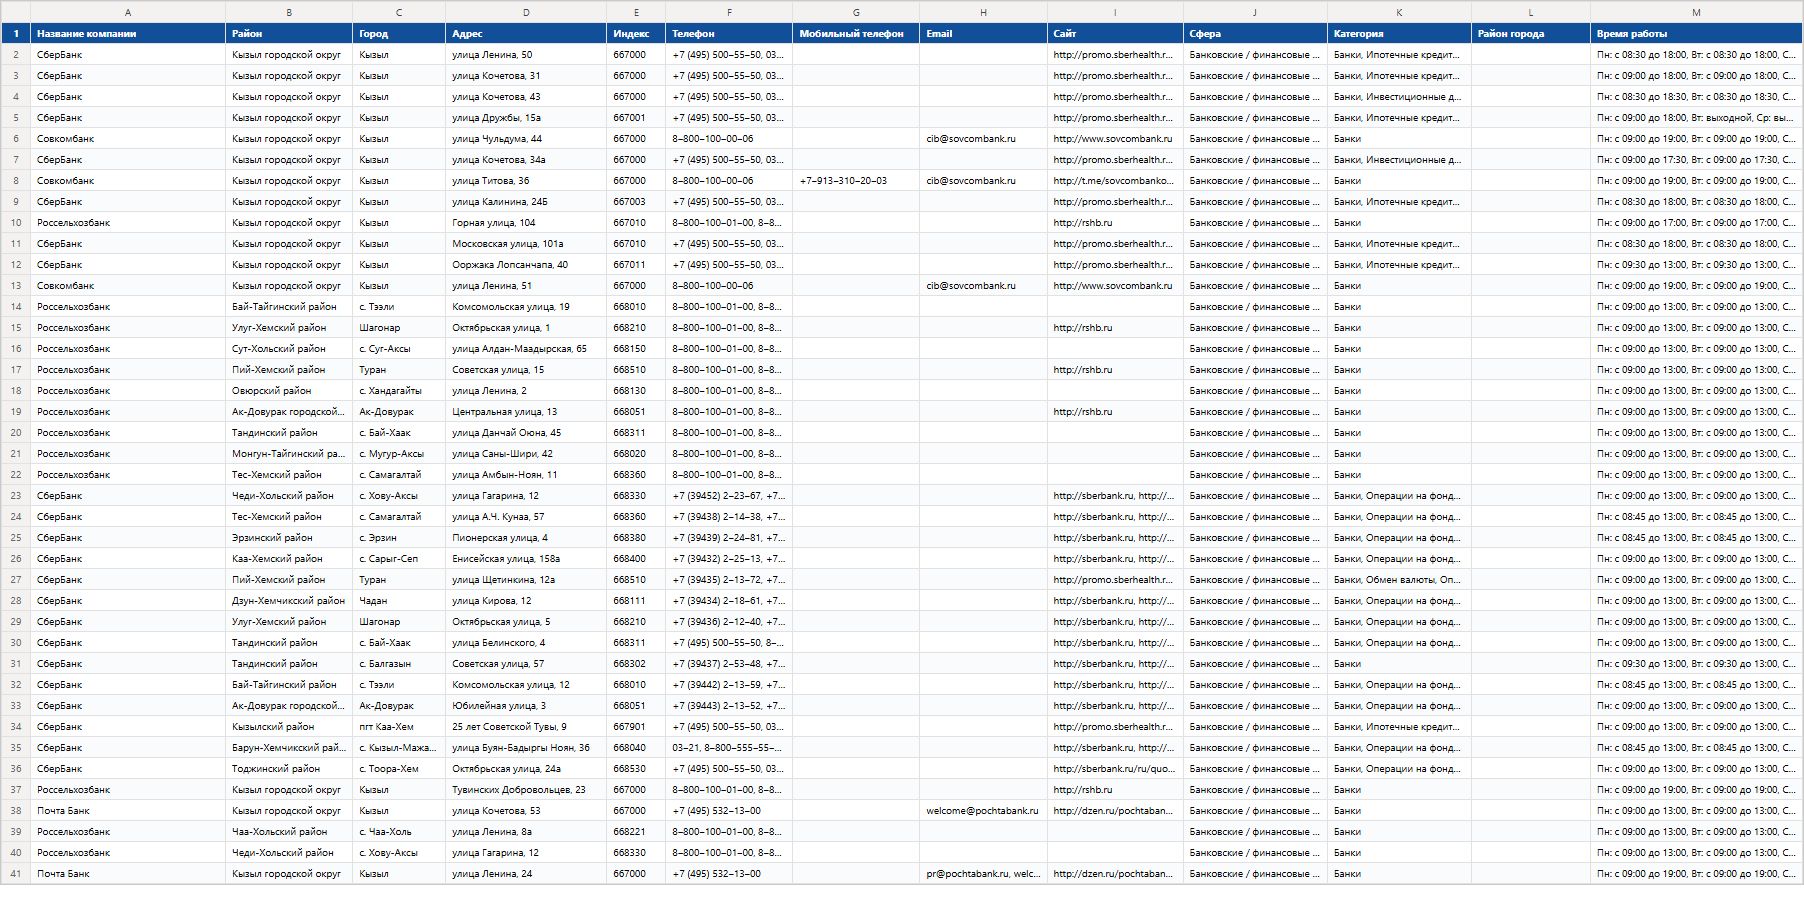The height and width of the screenshot is (902, 1804).
Task: Select column J by its letter header
Action: click(x=1255, y=12)
